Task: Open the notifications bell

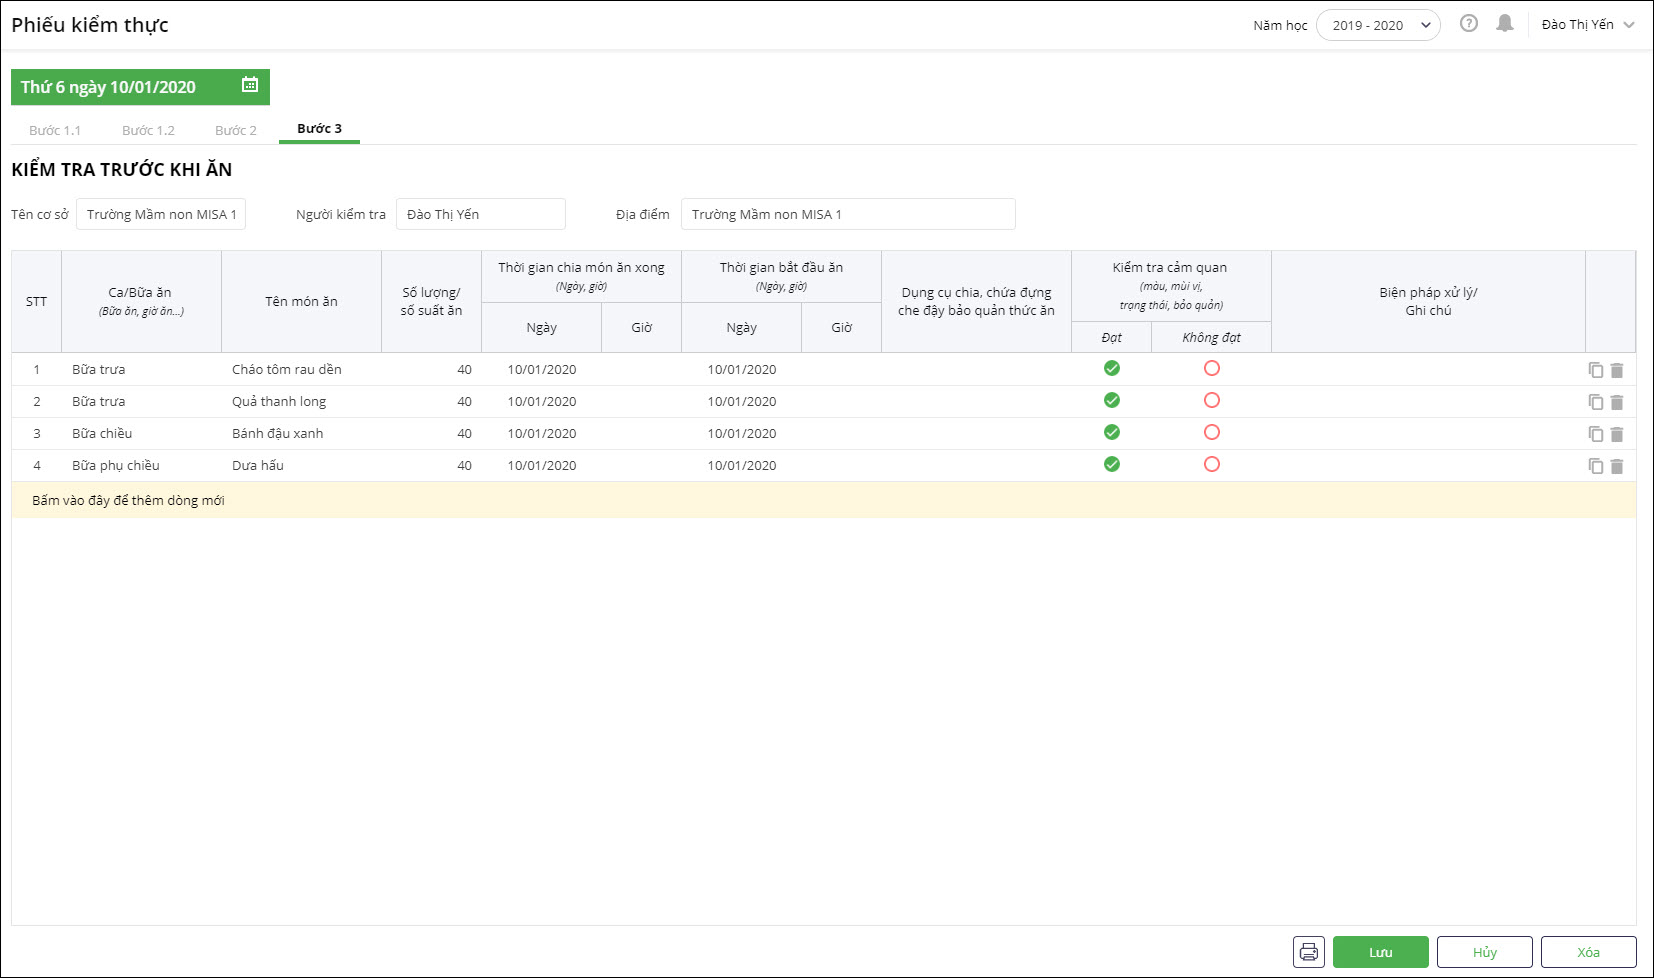Action: [x=1504, y=24]
